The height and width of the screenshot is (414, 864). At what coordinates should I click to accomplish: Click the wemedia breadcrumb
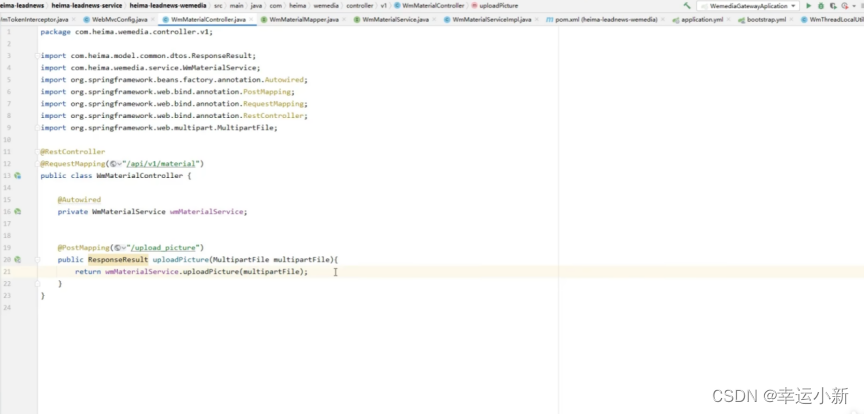328,6
